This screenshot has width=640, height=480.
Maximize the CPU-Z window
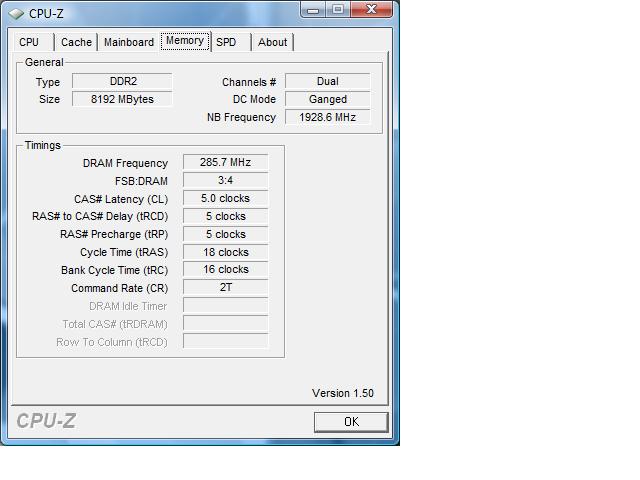click(x=338, y=10)
